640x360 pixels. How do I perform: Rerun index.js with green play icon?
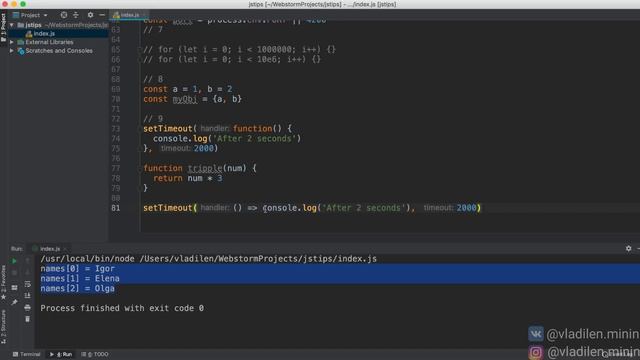pos(14,261)
